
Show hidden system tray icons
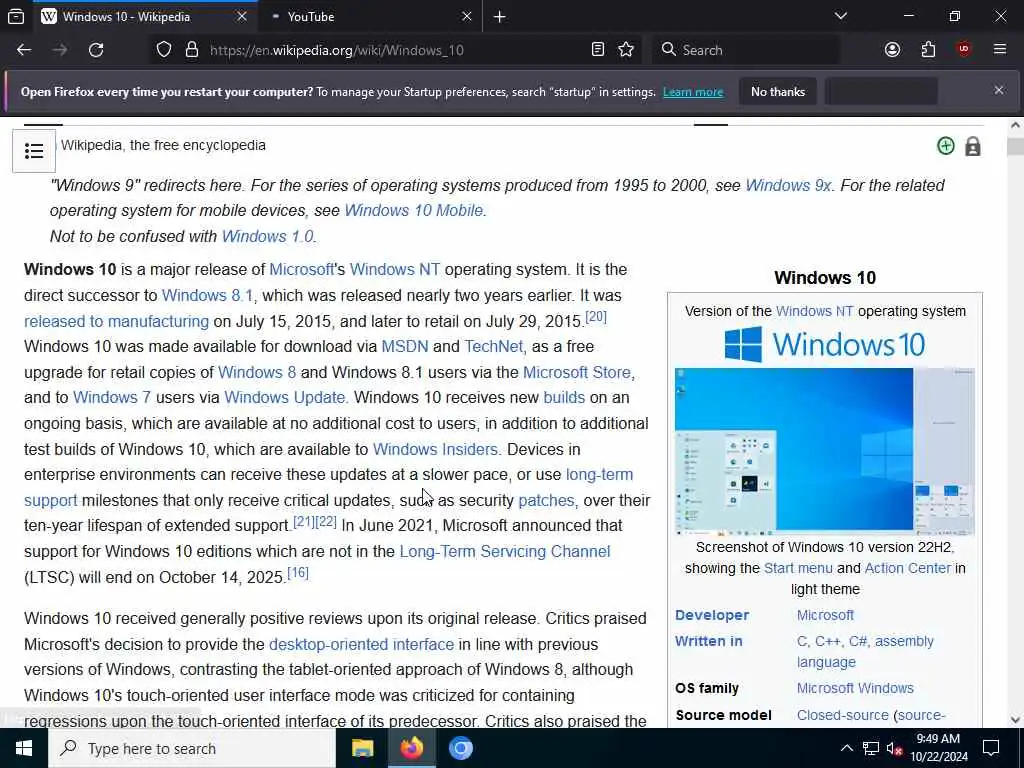(846, 748)
